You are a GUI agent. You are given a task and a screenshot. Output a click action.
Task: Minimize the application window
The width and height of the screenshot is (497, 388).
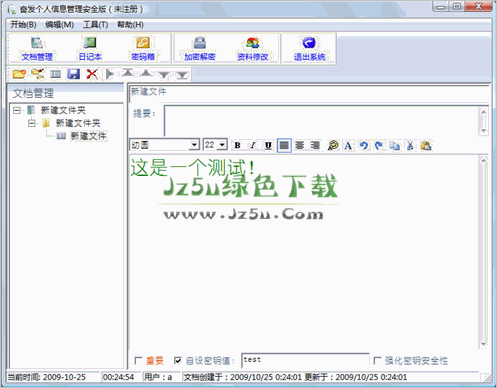point(441,7)
